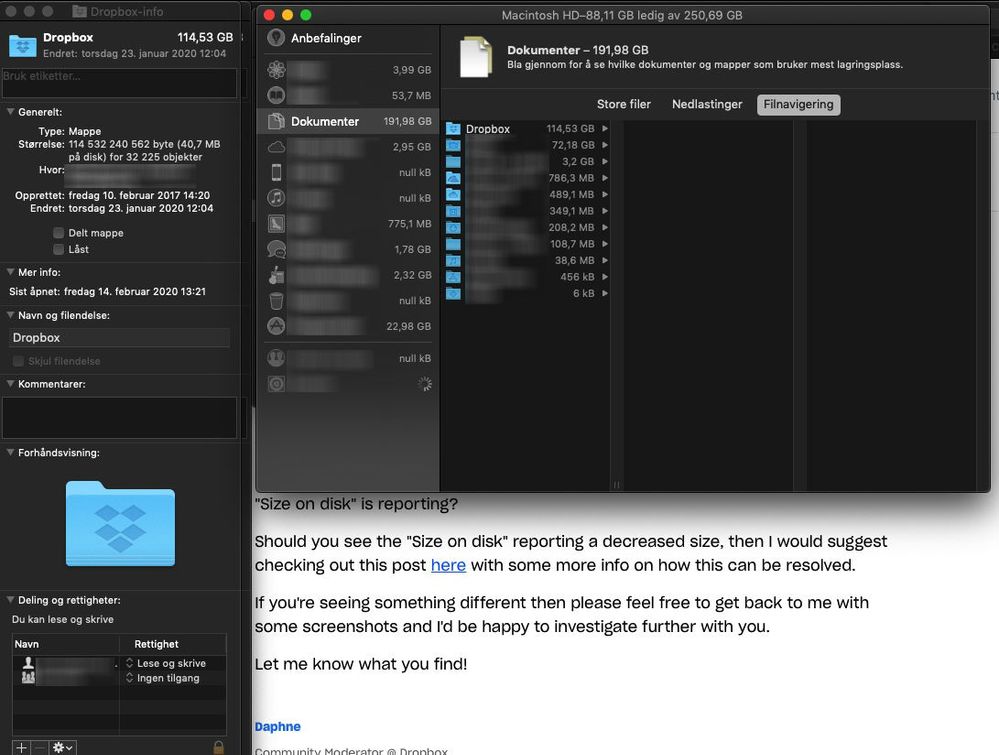Collapse the Mer info section
Screen dimensions: 999x755
(x=10, y=271)
